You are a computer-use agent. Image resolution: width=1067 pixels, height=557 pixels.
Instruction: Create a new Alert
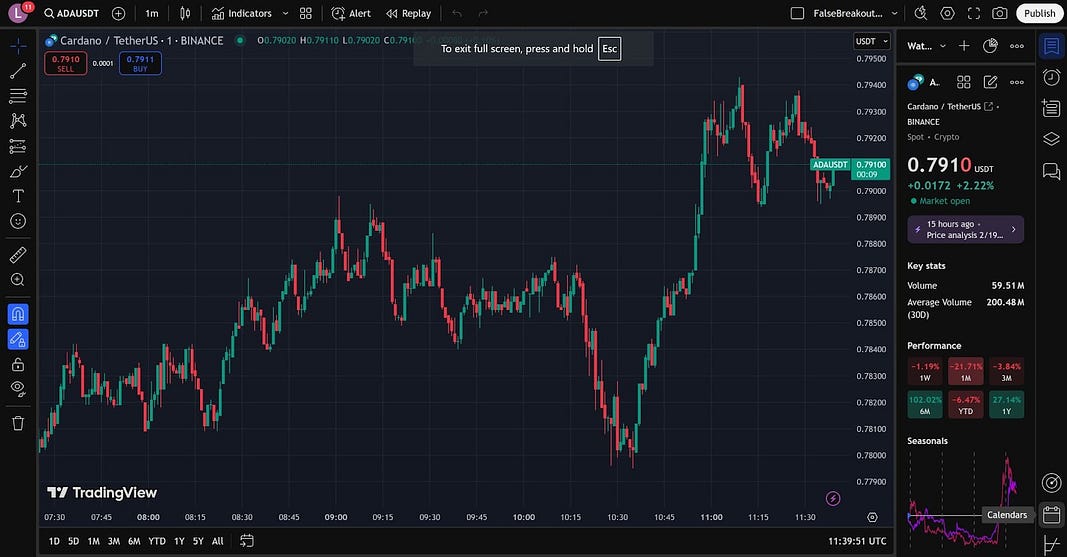point(351,14)
